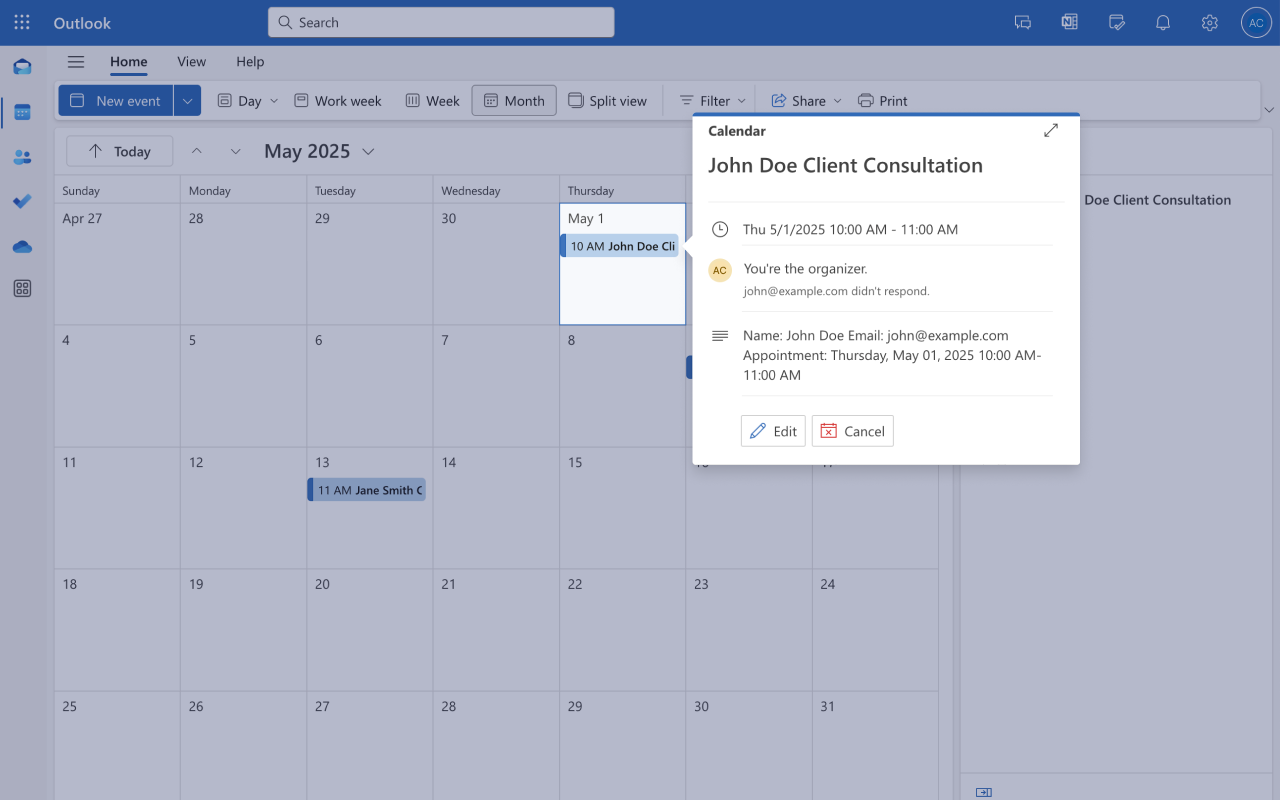Switch to Month view
Screen dimensions: 1280x800
point(514,100)
